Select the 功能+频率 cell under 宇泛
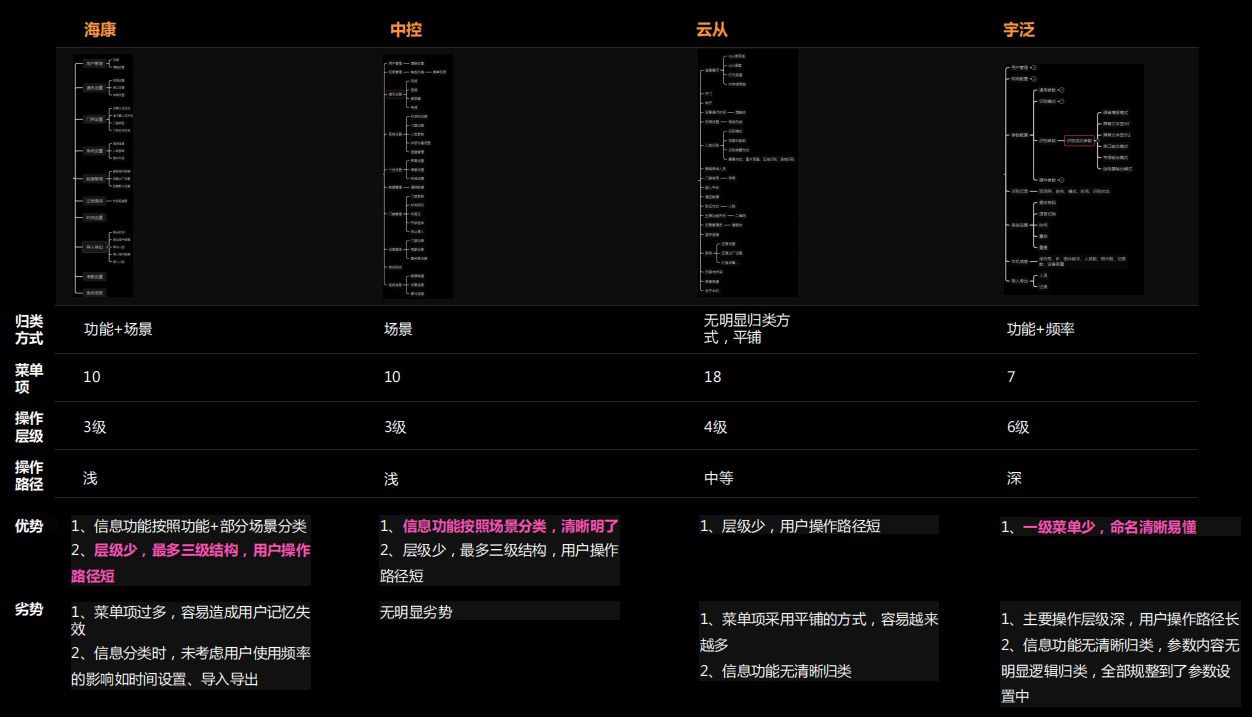The width and height of the screenshot is (1252, 717). click(1041, 329)
